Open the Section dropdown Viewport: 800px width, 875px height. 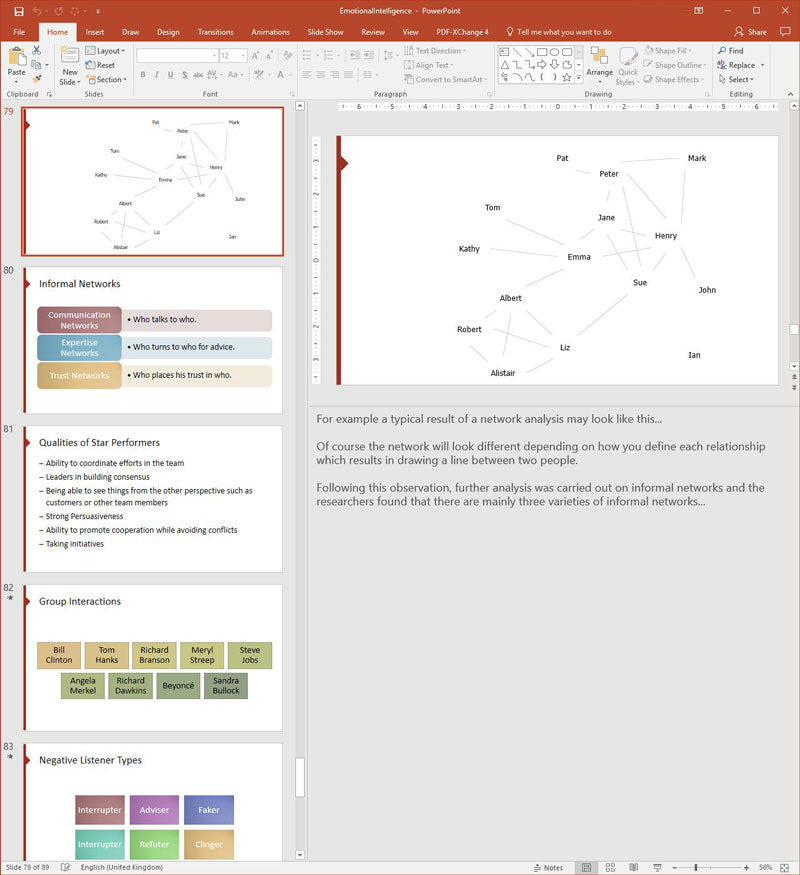[x=107, y=80]
